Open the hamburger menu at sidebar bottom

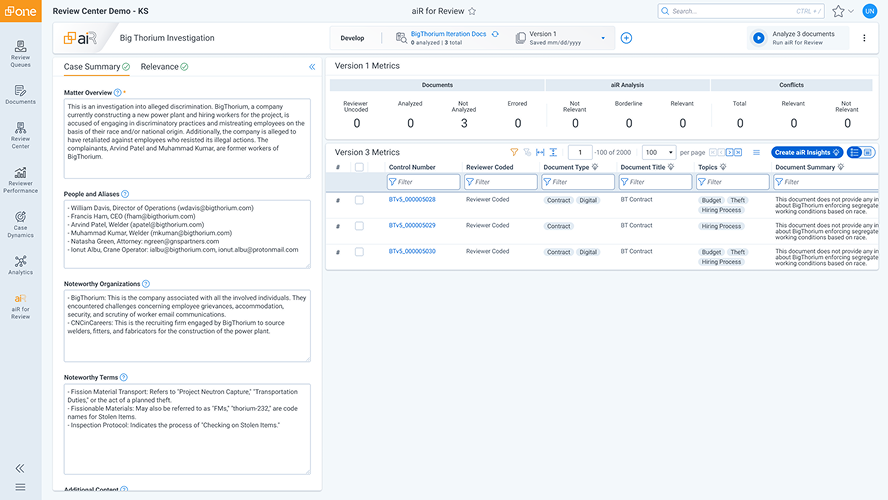[x=20, y=487]
